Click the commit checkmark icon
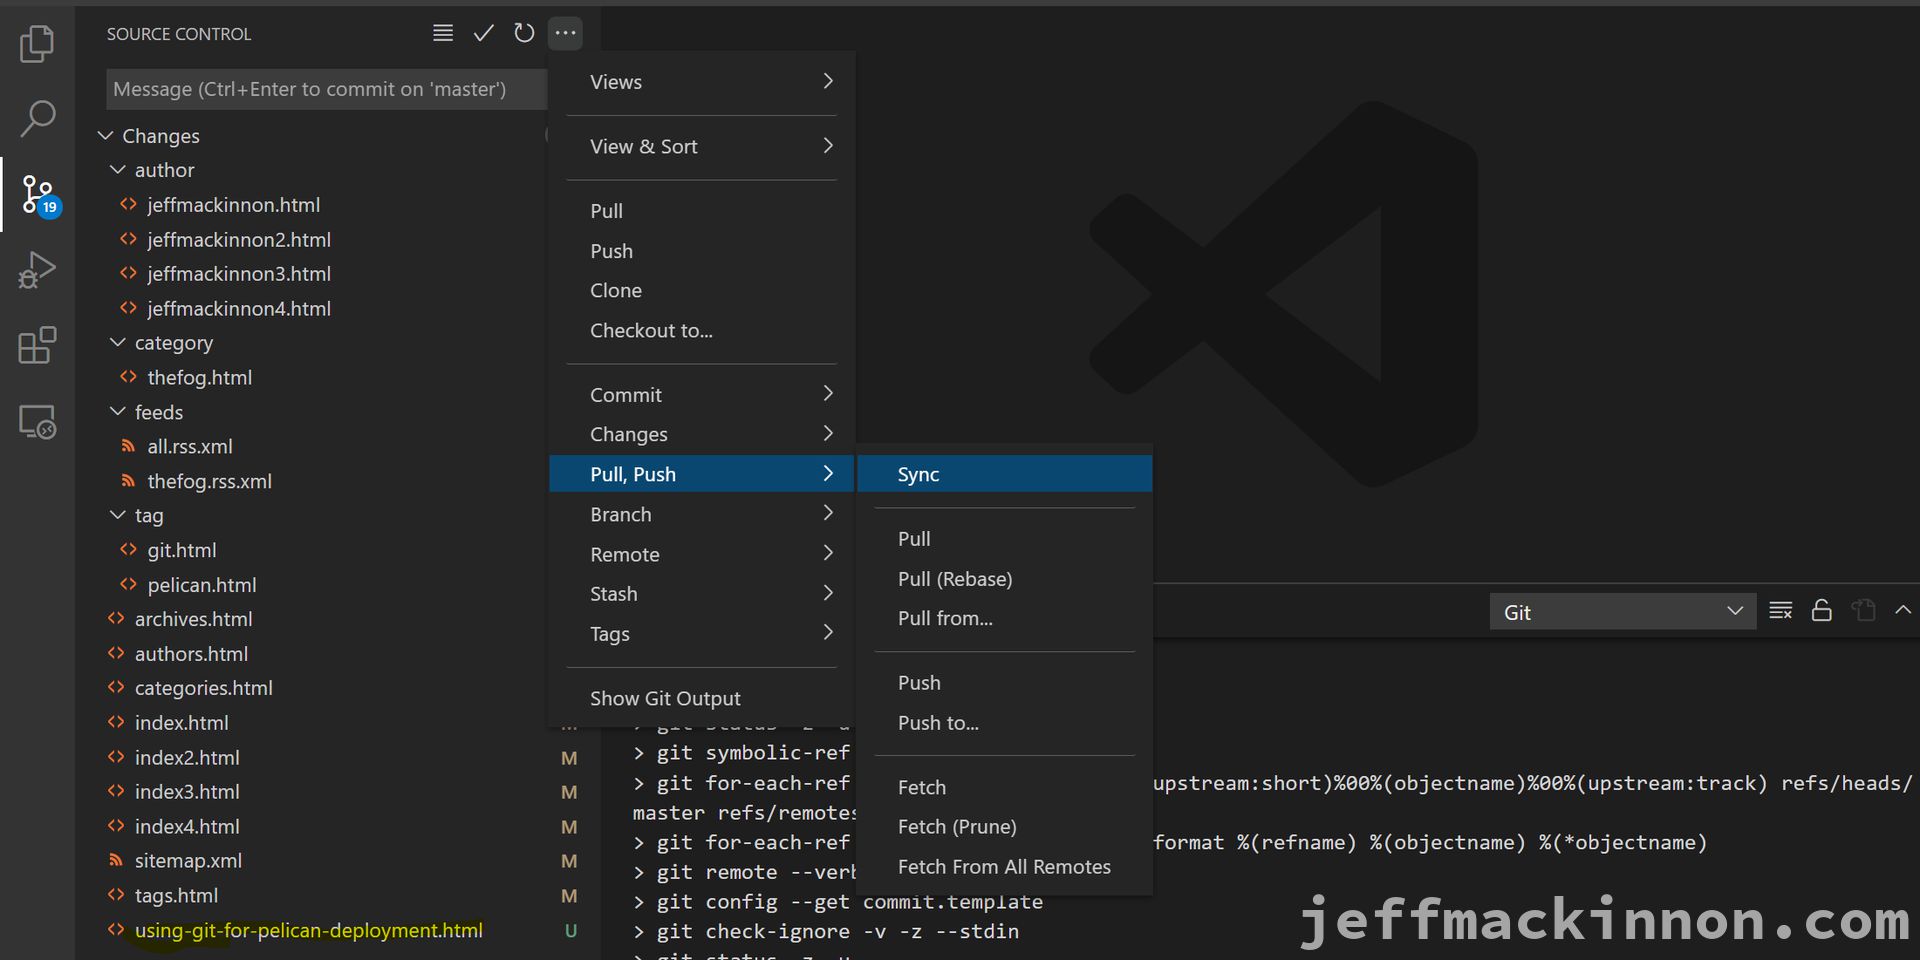Screen dimensions: 1920x960 483,33
